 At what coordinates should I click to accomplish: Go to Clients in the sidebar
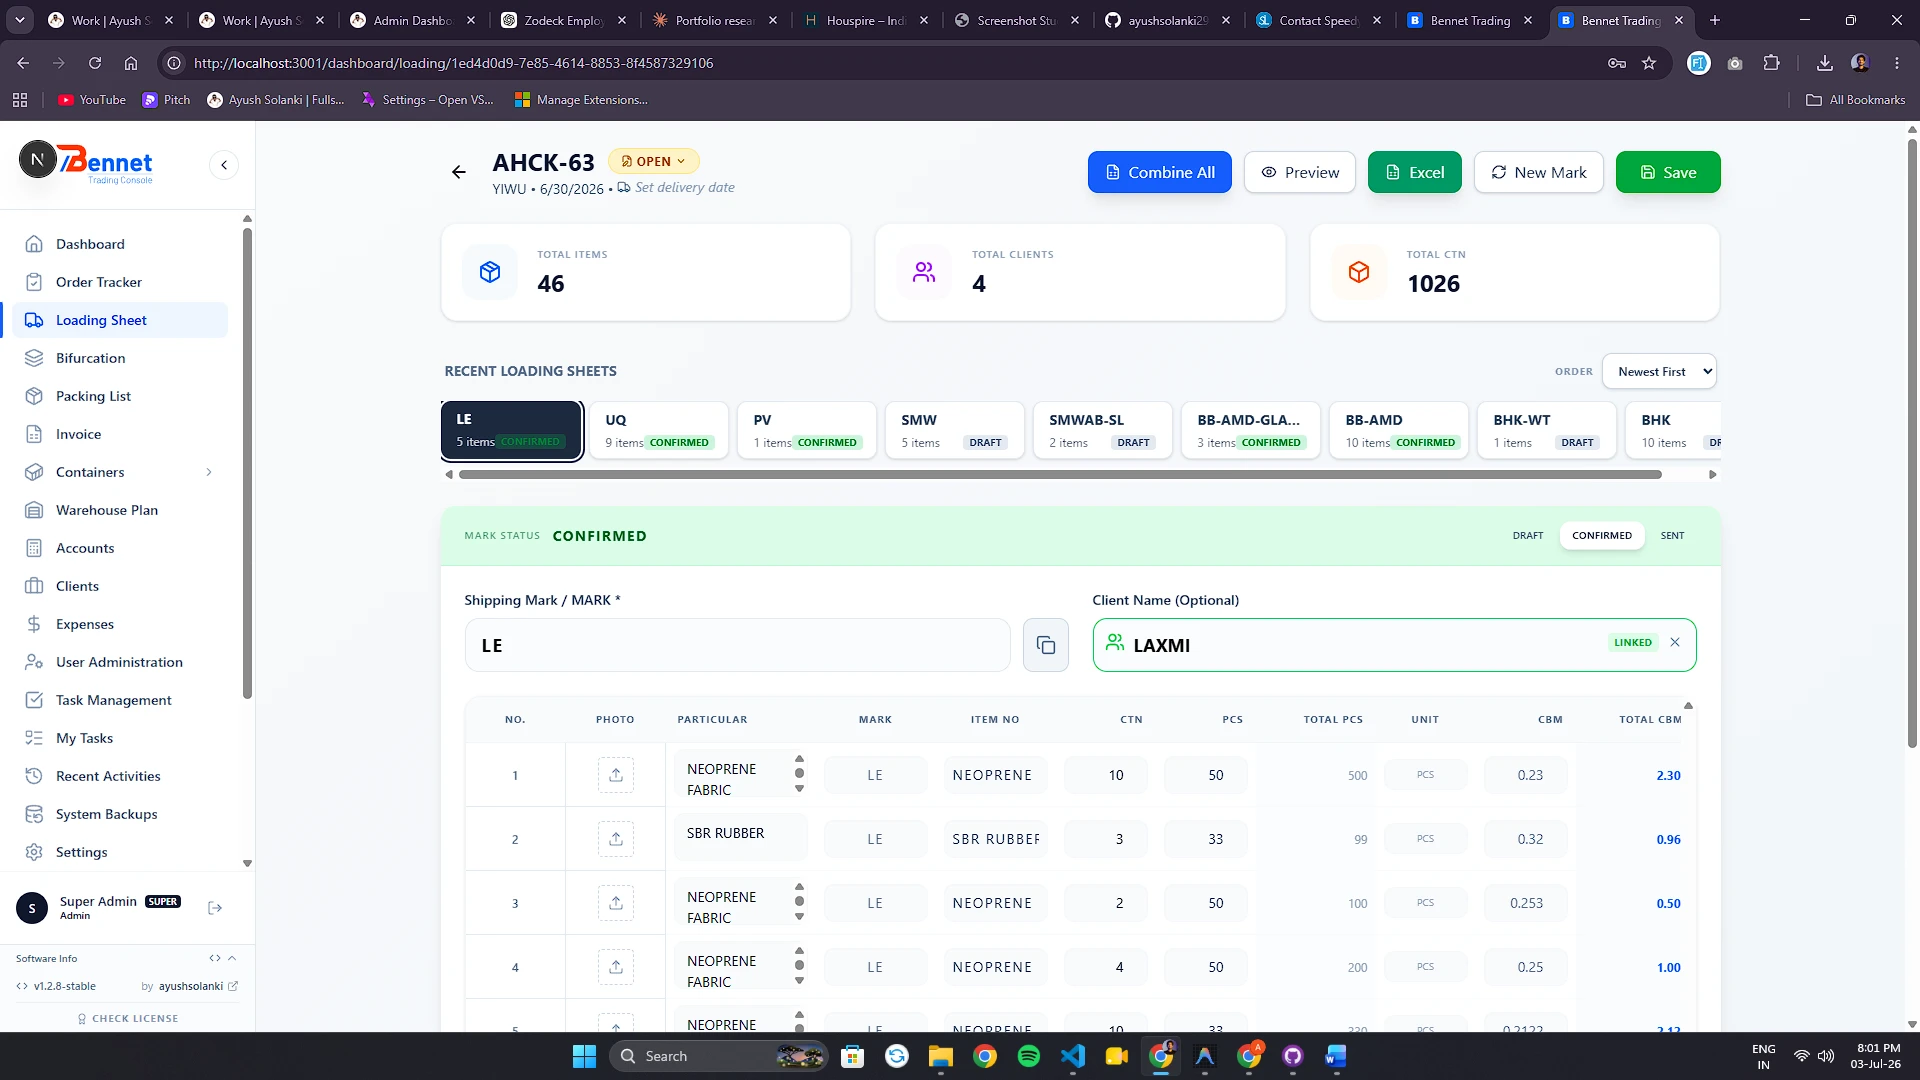pyautogui.click(x=120, y=586)
